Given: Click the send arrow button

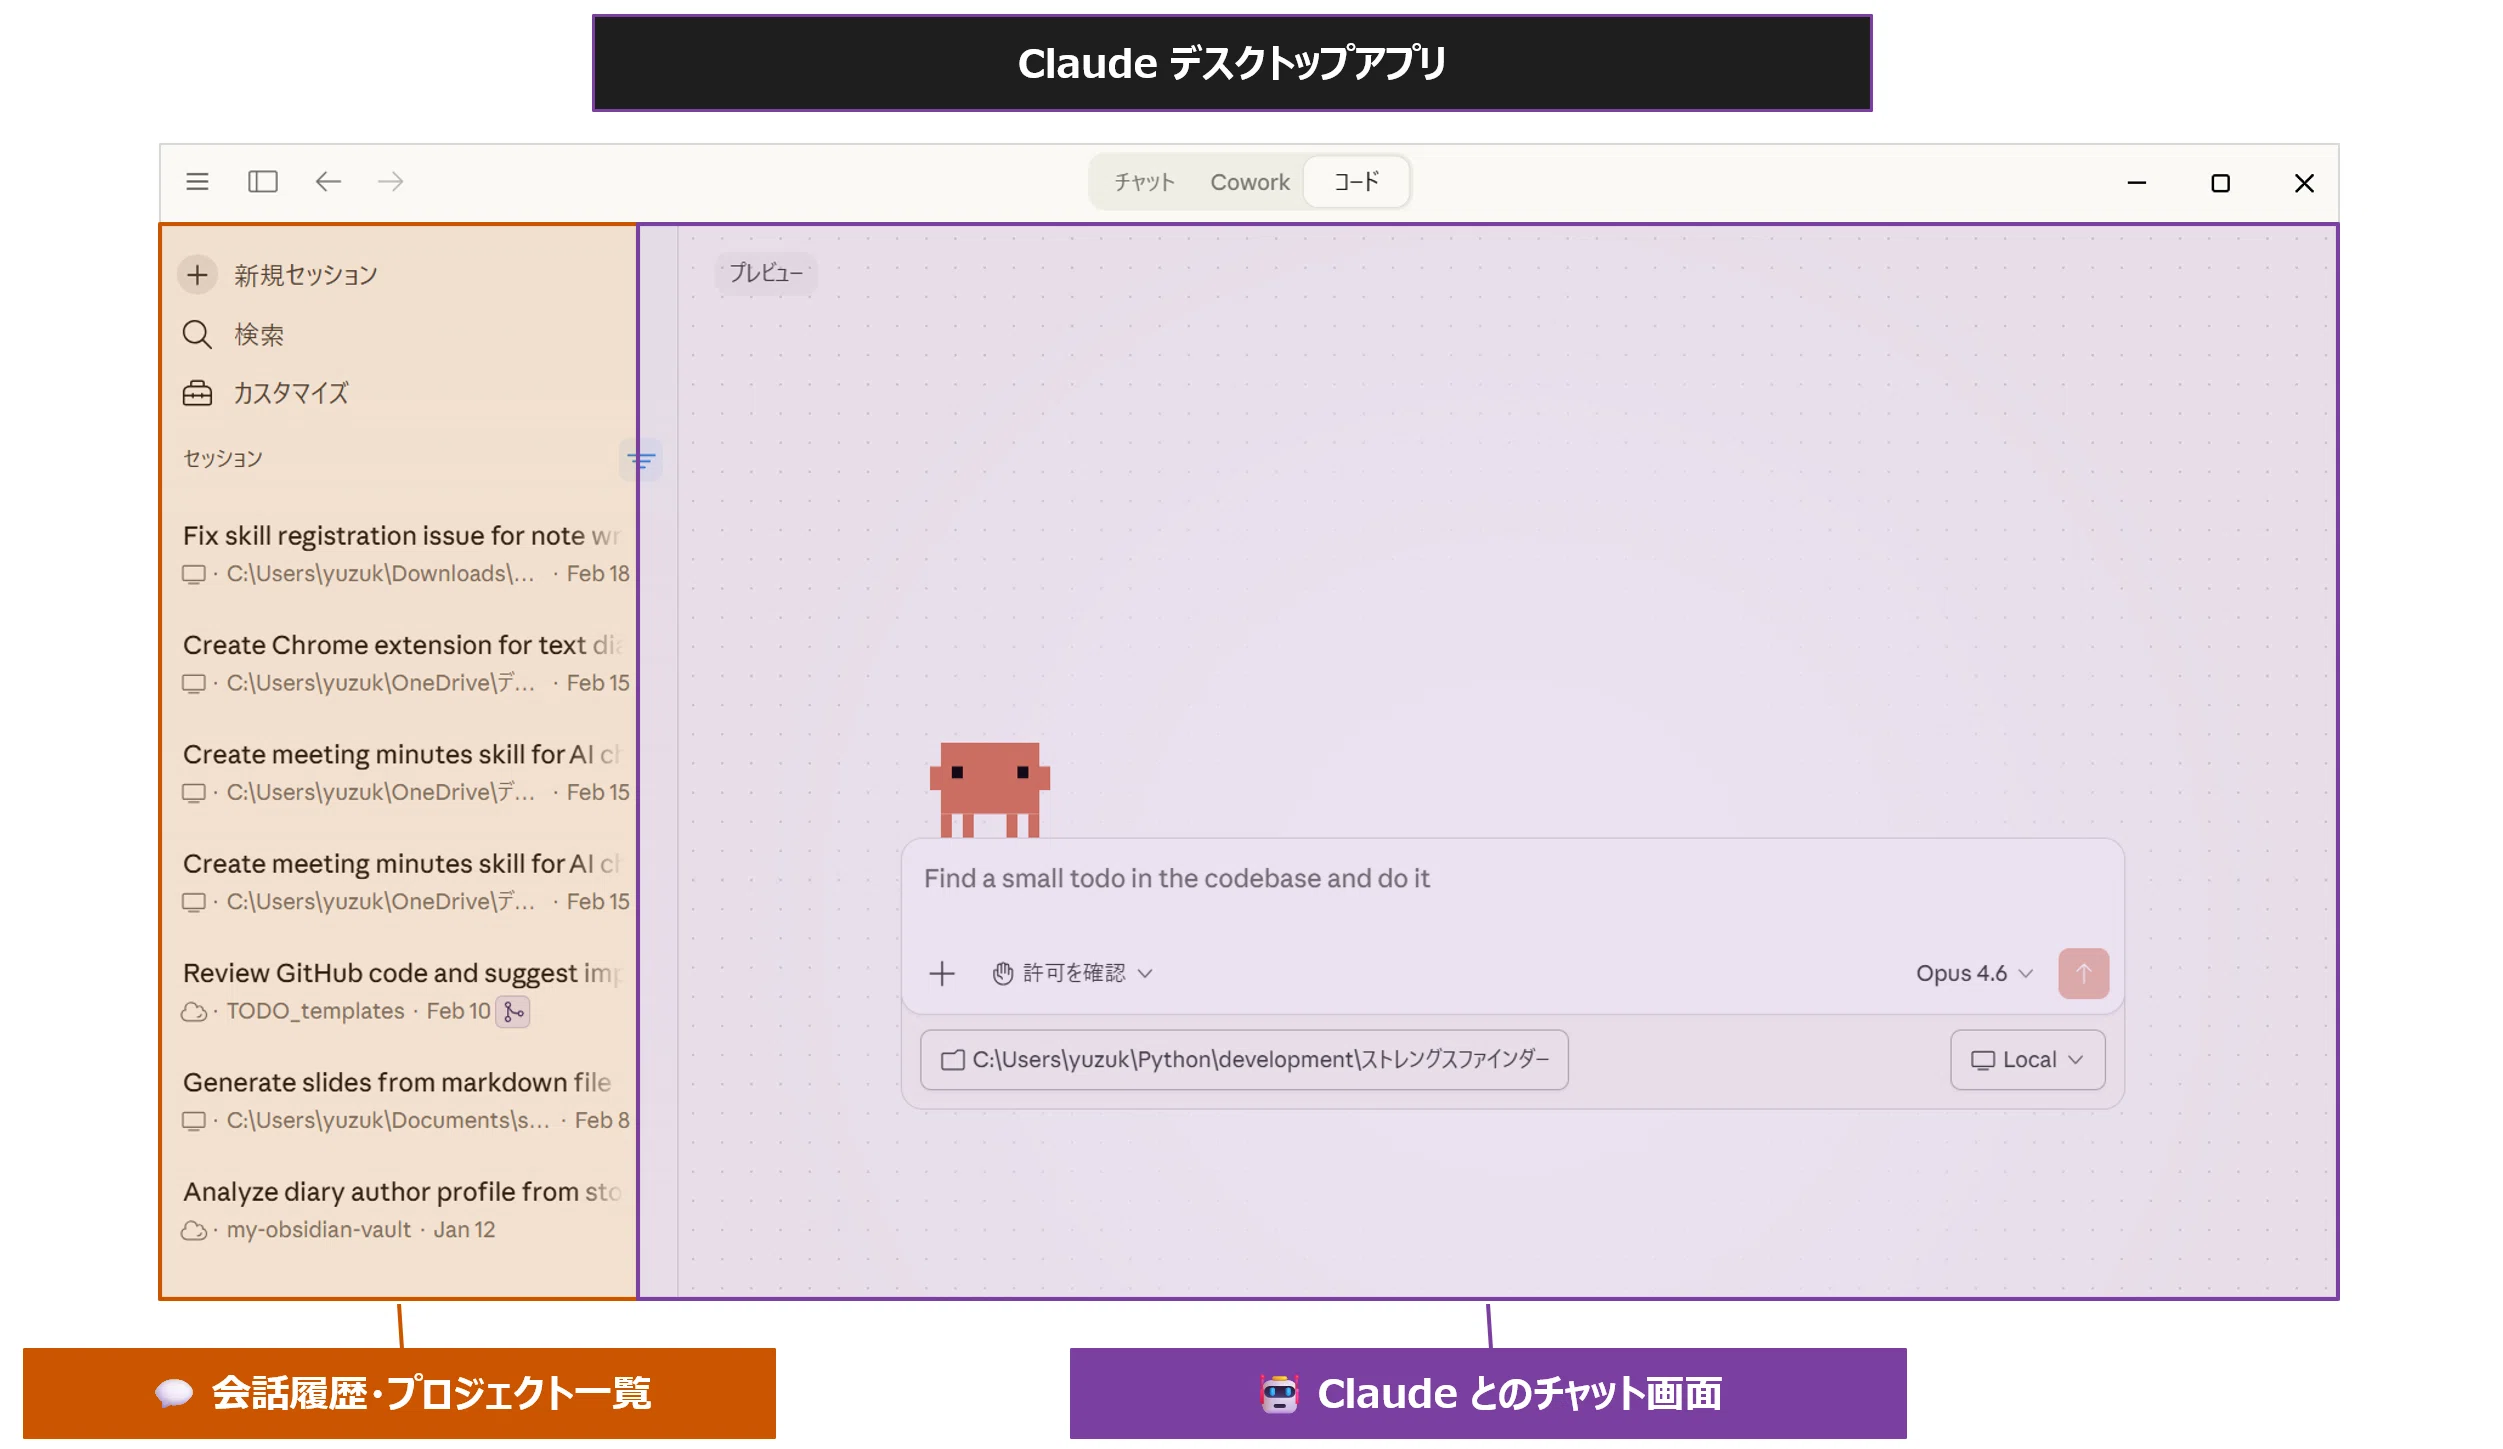Looking at the screenshot, I should (x=2083, y=973).
